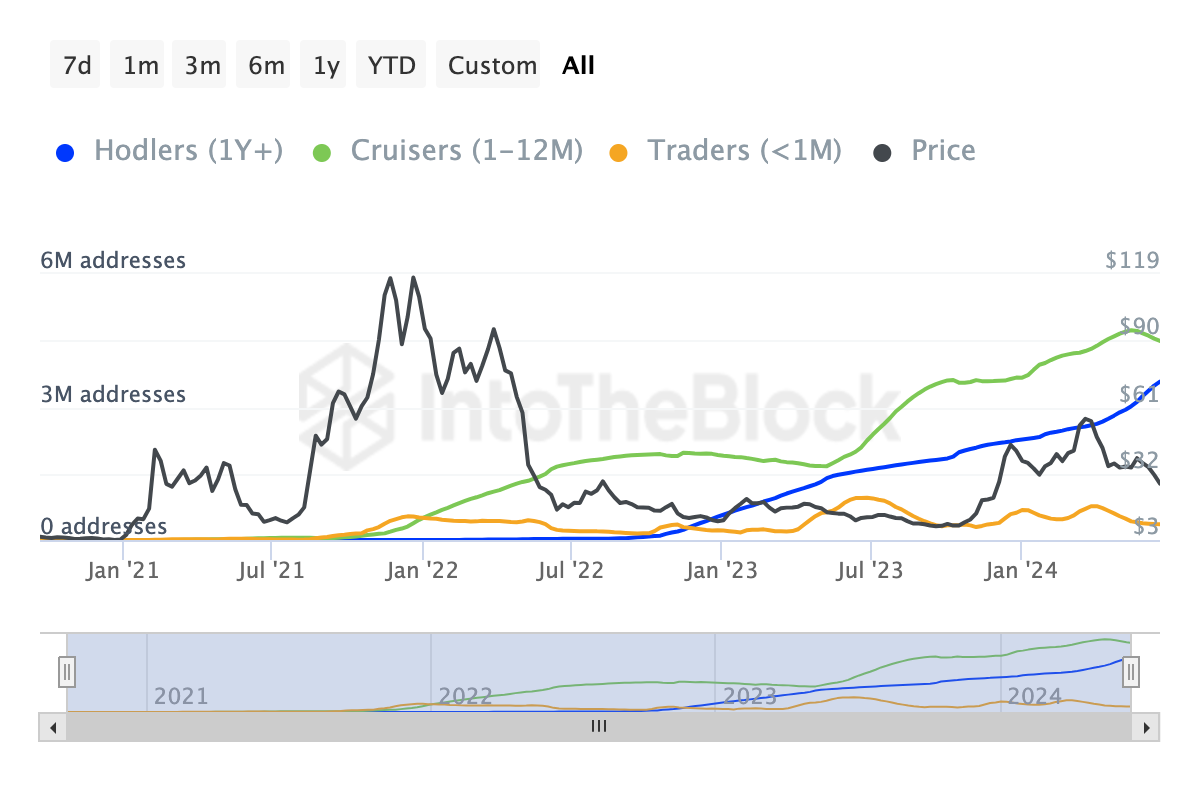Click the green Cruisers legend dot

coord(322,153)
